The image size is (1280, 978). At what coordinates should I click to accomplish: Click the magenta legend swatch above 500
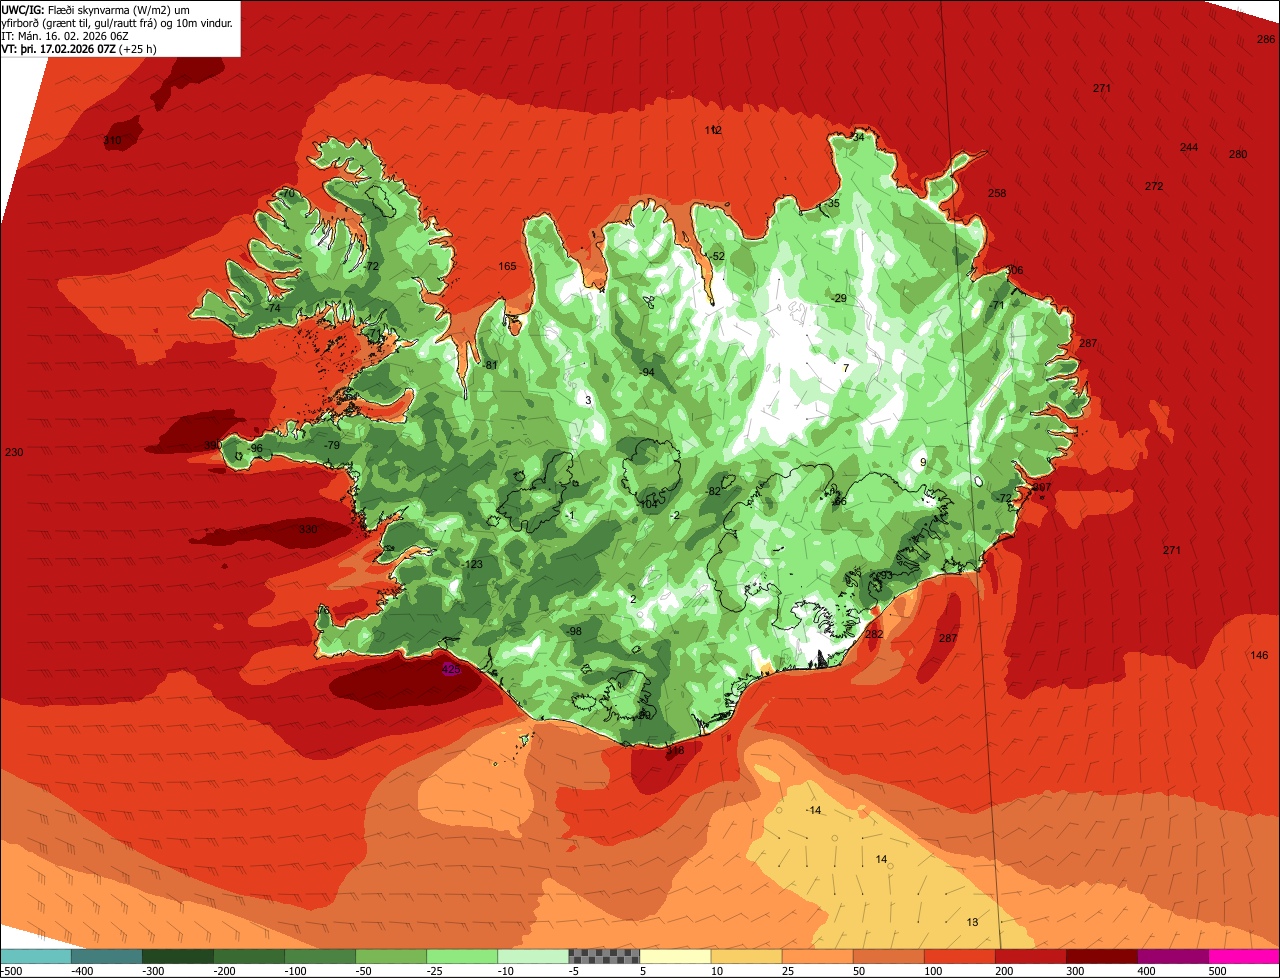1244,956
